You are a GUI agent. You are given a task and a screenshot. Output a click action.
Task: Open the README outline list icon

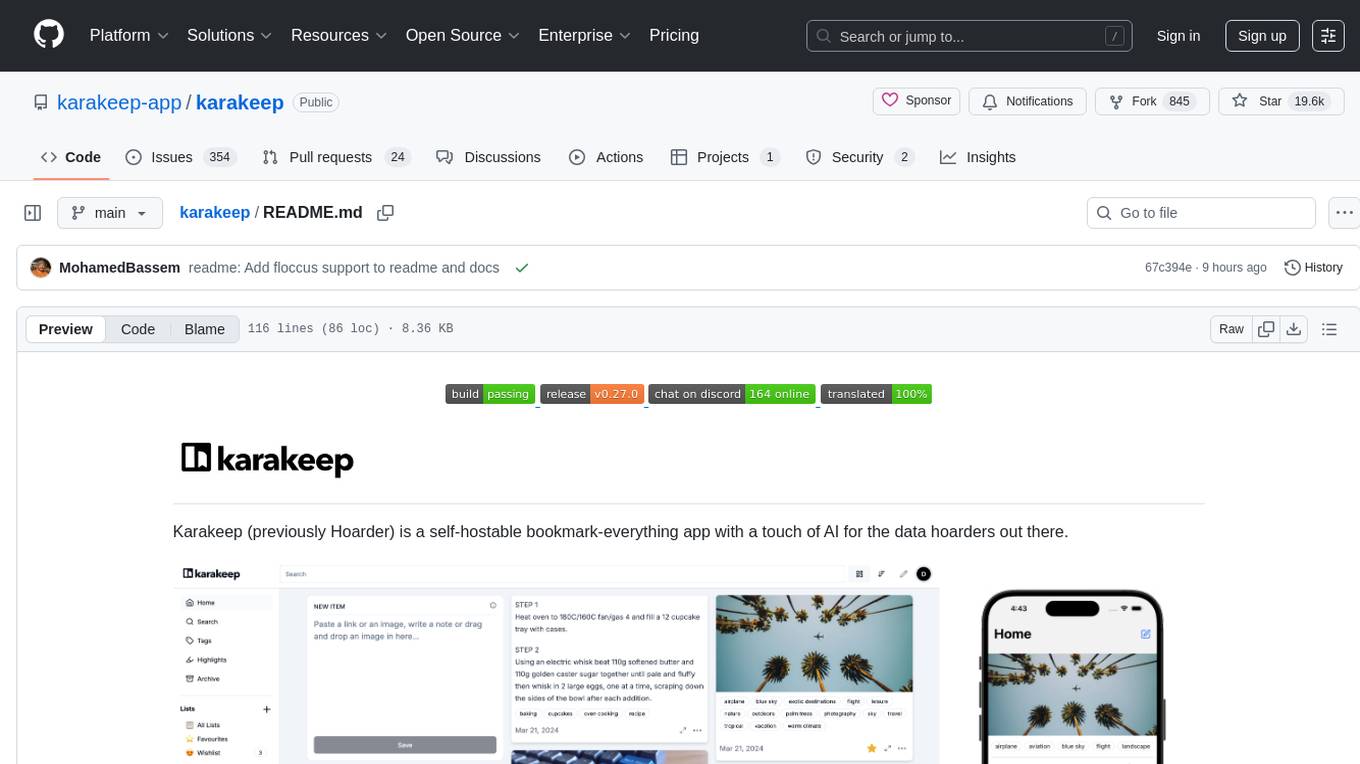pyautogui.click(x=1329, y=329)
